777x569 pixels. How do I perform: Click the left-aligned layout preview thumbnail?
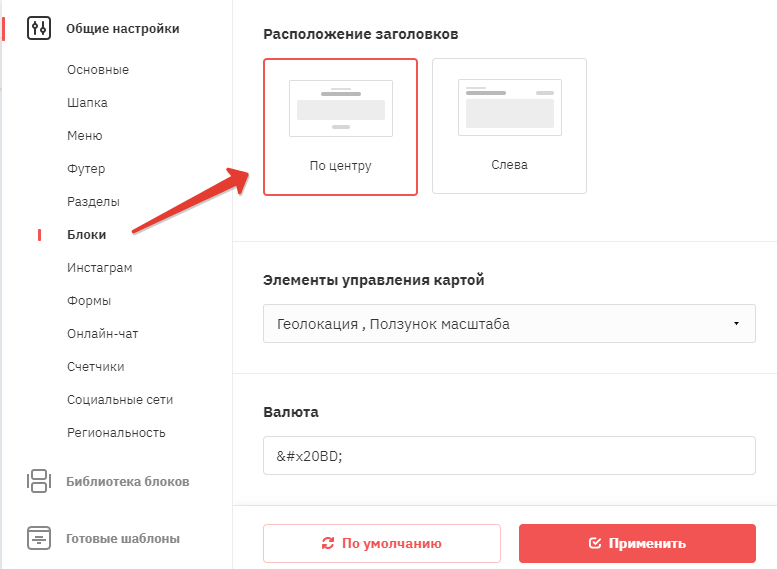[510, 108]
